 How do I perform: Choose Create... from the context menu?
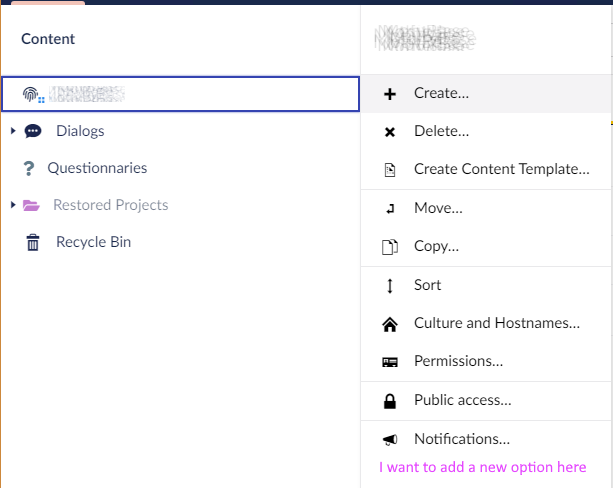point(486,93)
